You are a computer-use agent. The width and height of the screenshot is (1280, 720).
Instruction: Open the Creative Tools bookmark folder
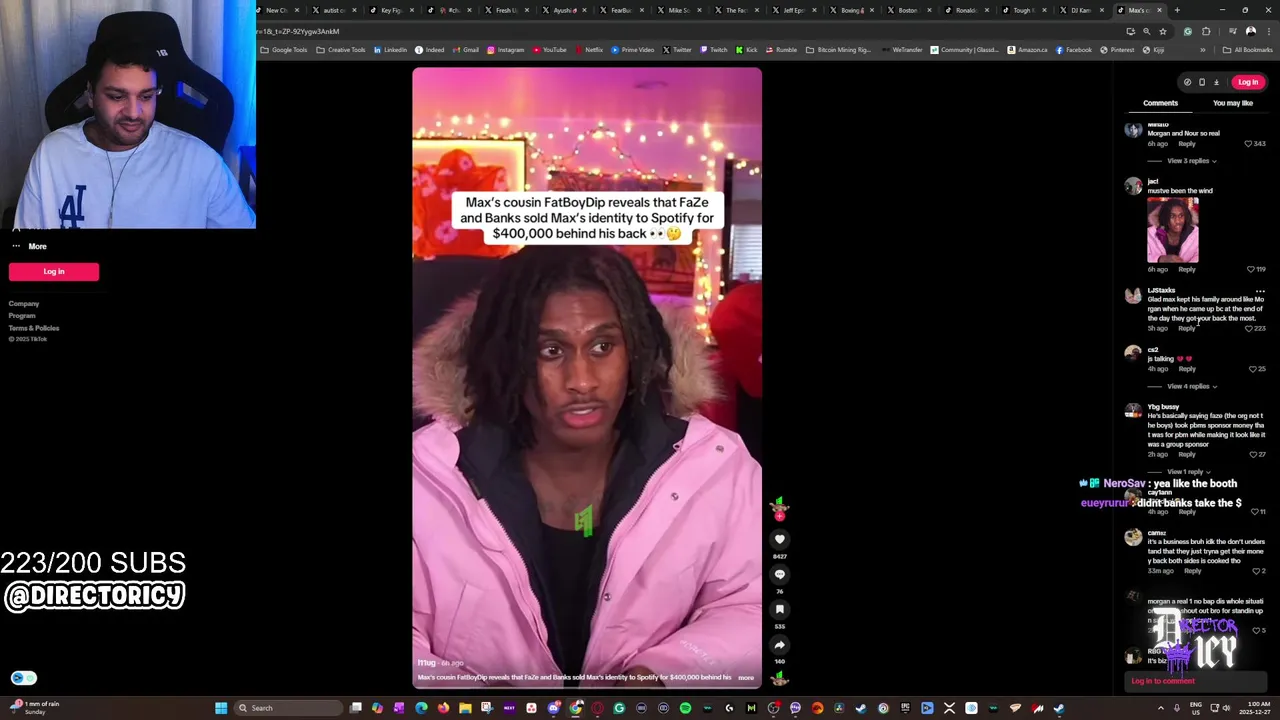click(x=341, y=50)
